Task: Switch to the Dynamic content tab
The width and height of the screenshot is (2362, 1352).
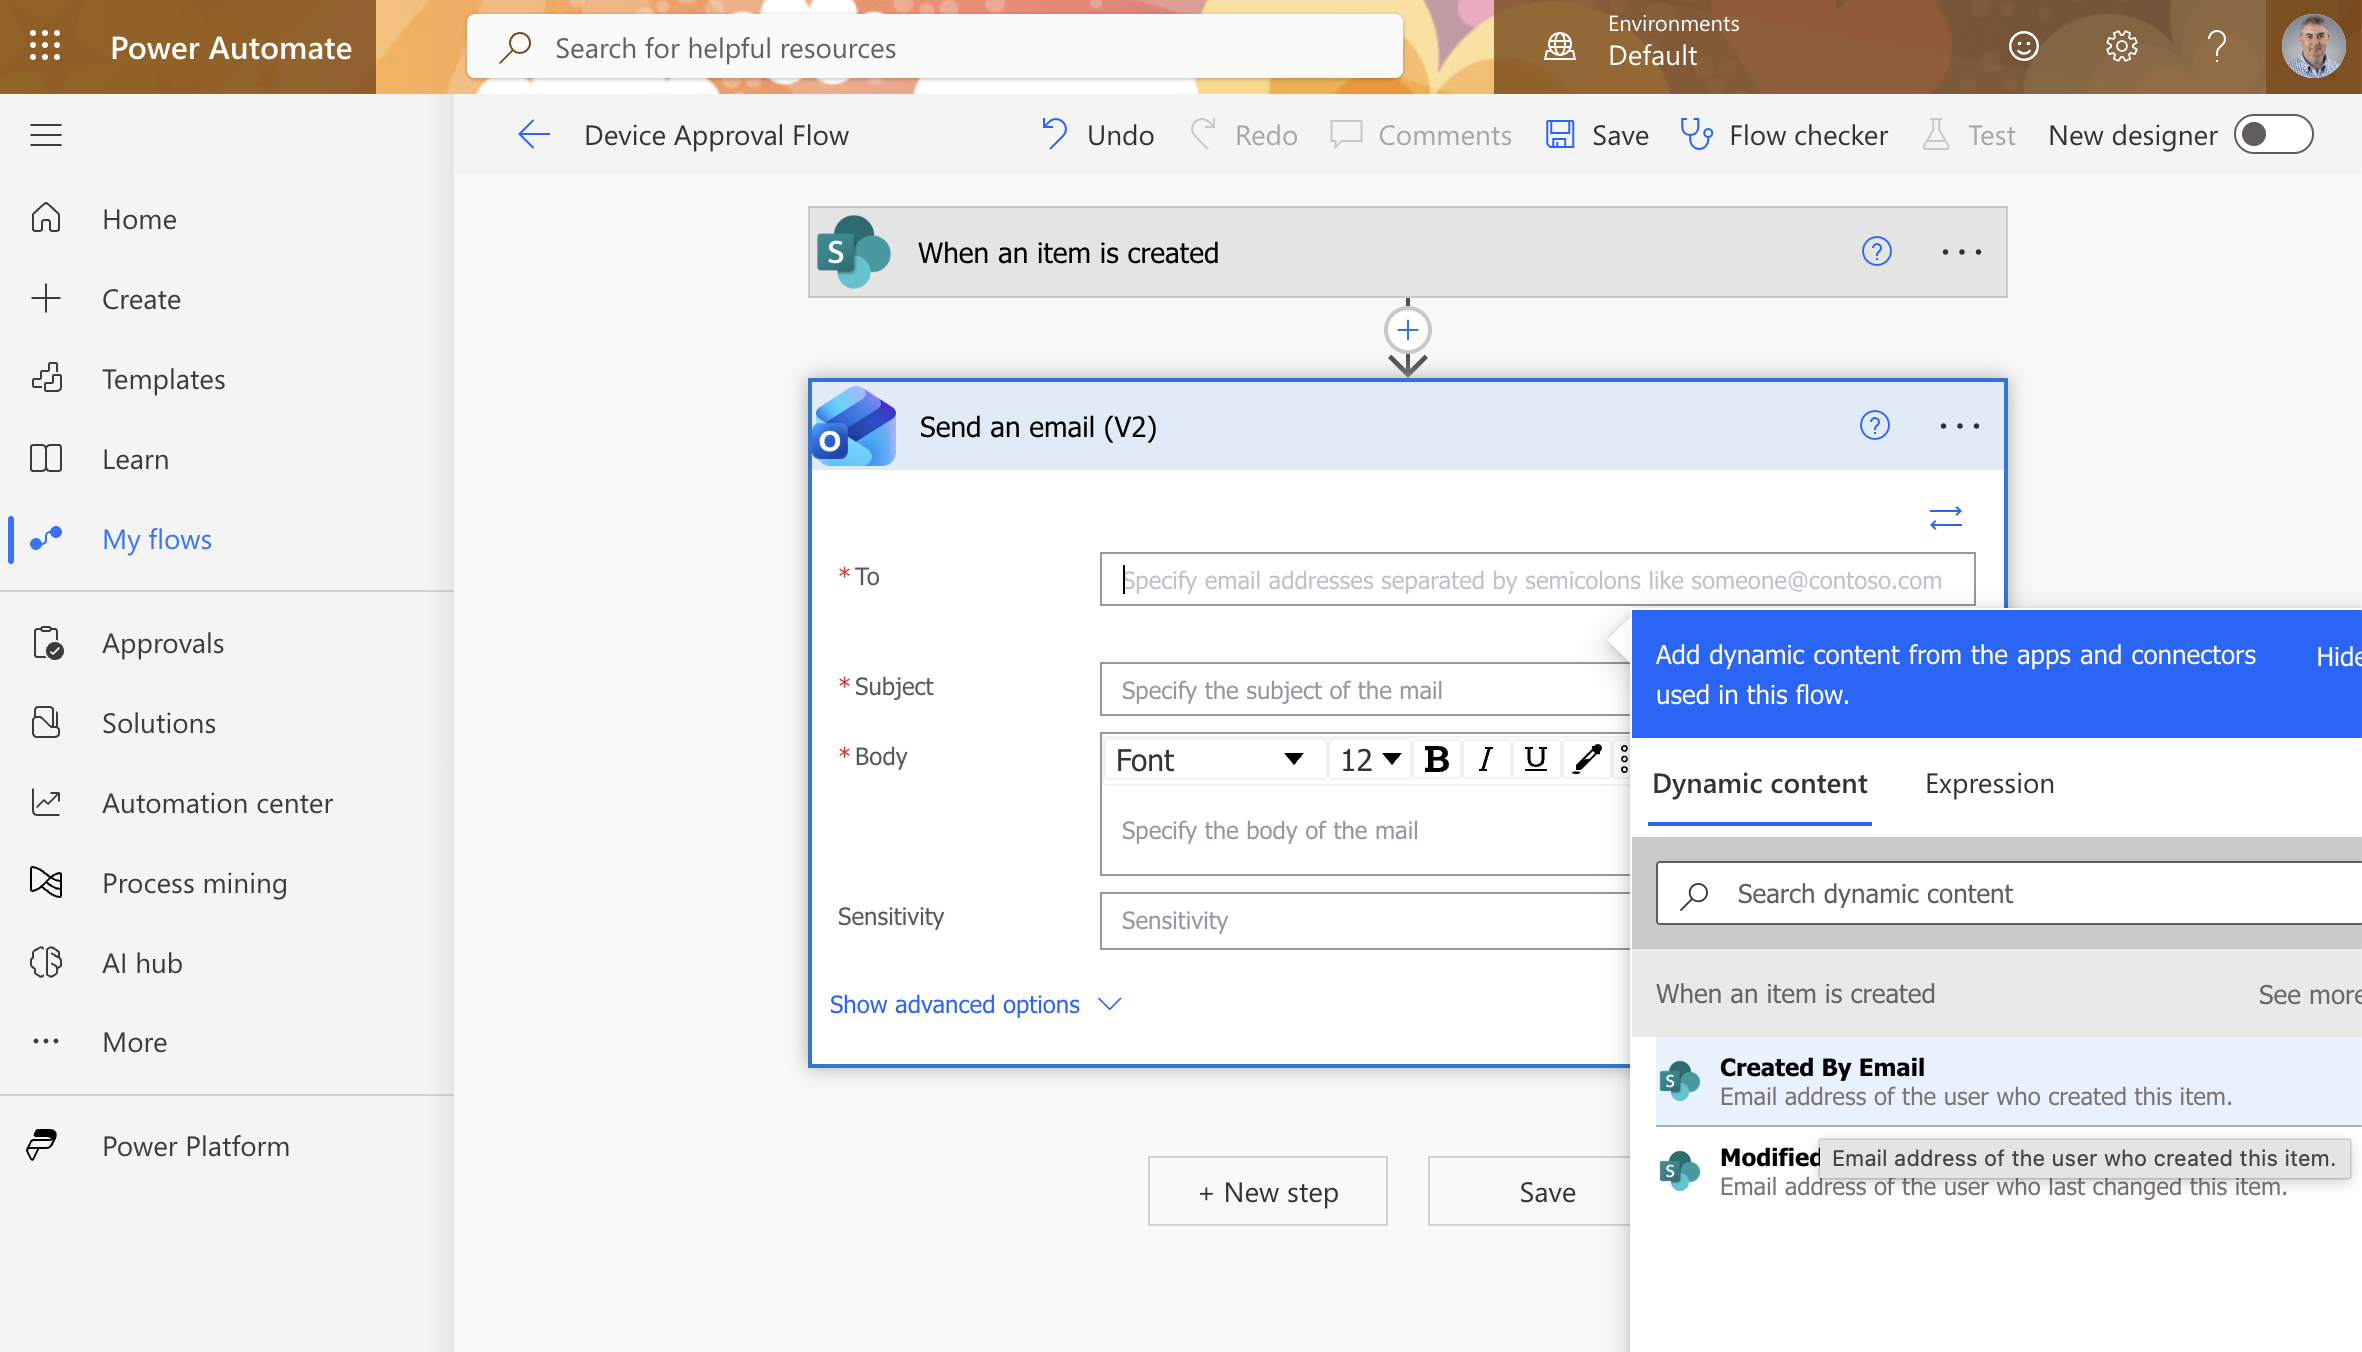Action: click(x=1759, y=784)
